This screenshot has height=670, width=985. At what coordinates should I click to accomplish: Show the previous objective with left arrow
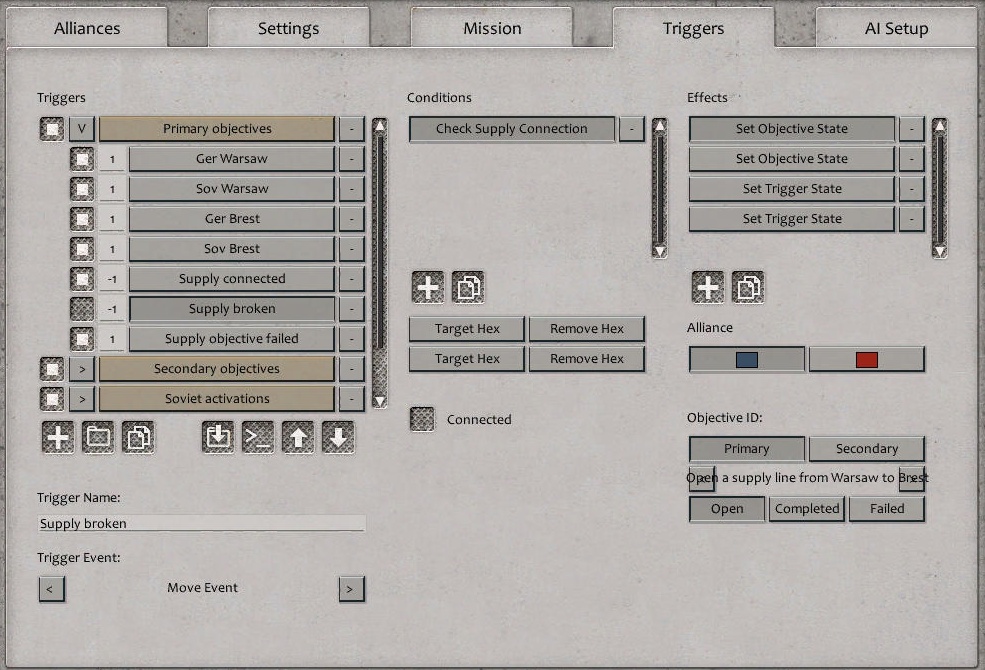(x=702, y=478)
